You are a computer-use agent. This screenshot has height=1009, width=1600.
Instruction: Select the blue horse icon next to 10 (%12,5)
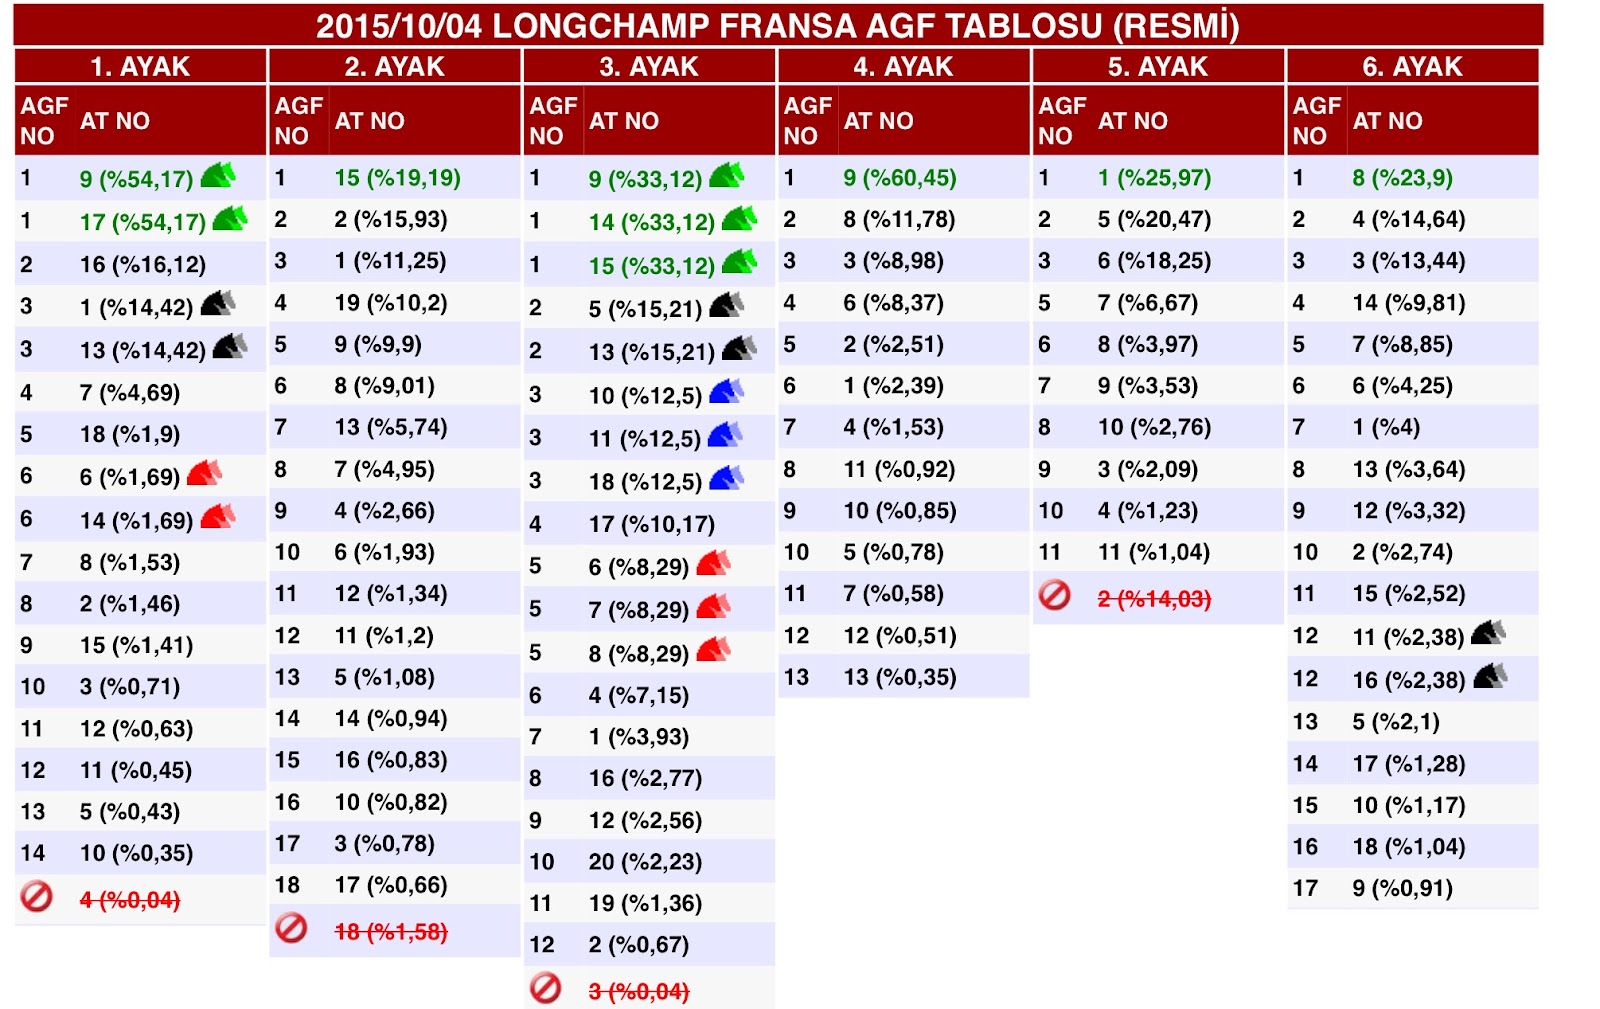[727, 391]
